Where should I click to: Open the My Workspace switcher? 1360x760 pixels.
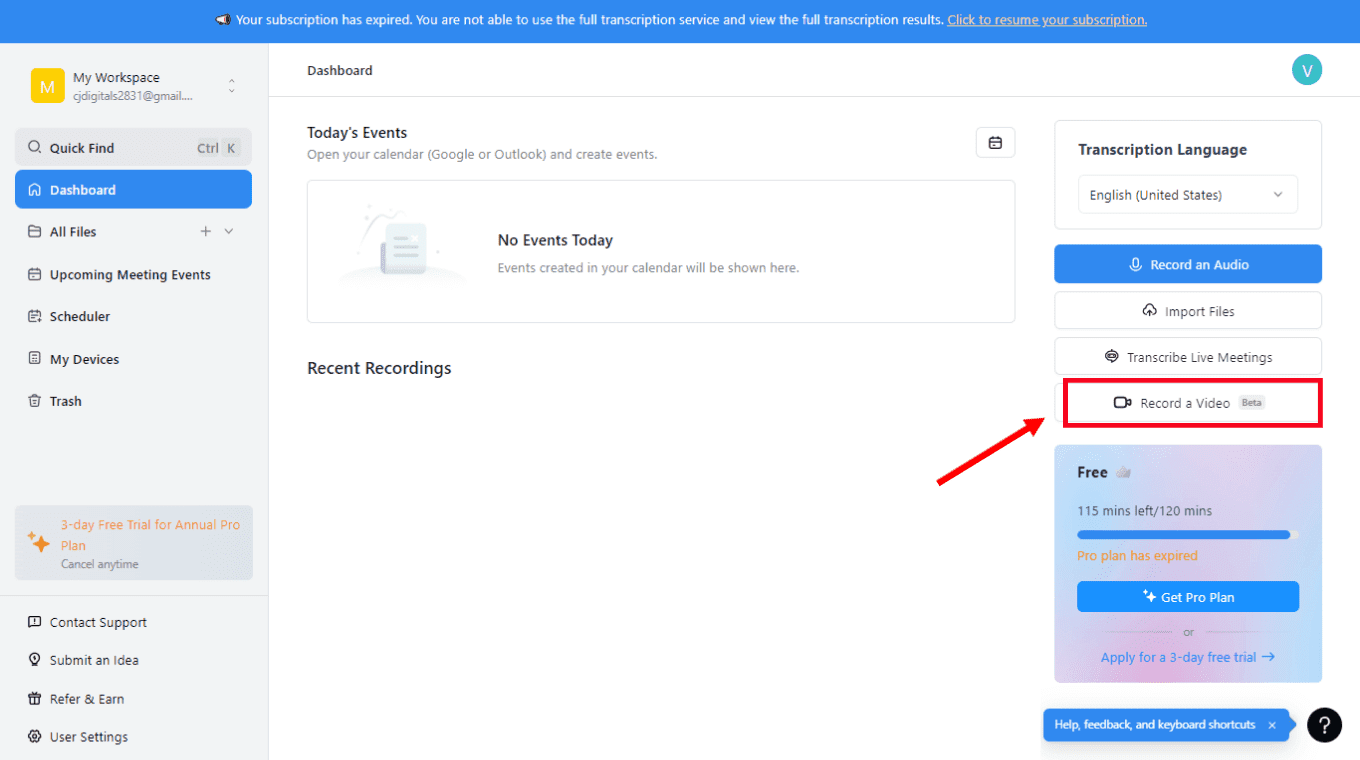pyautogui.click(x=231, y=87)
